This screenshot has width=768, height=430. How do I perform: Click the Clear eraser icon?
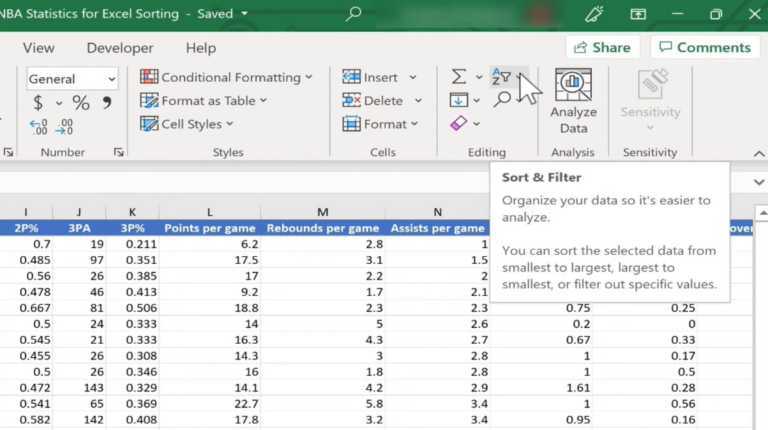click(458, 124)
